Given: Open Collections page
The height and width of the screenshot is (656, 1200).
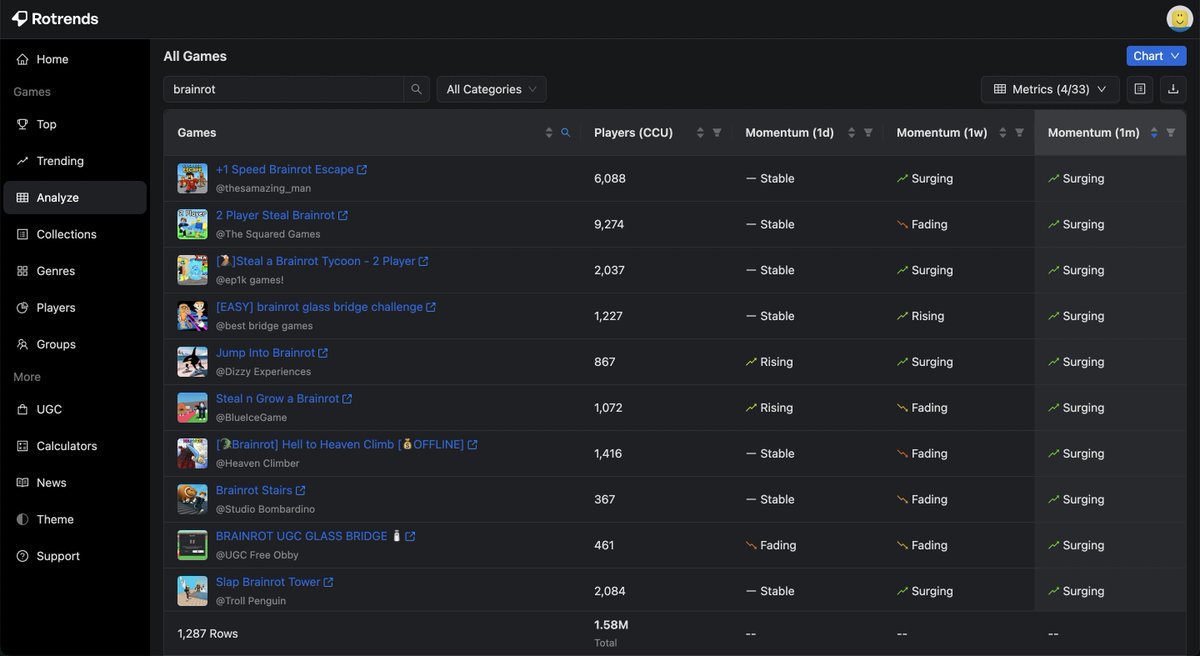Looking at the screenshot, I should [x=75, y=234].
